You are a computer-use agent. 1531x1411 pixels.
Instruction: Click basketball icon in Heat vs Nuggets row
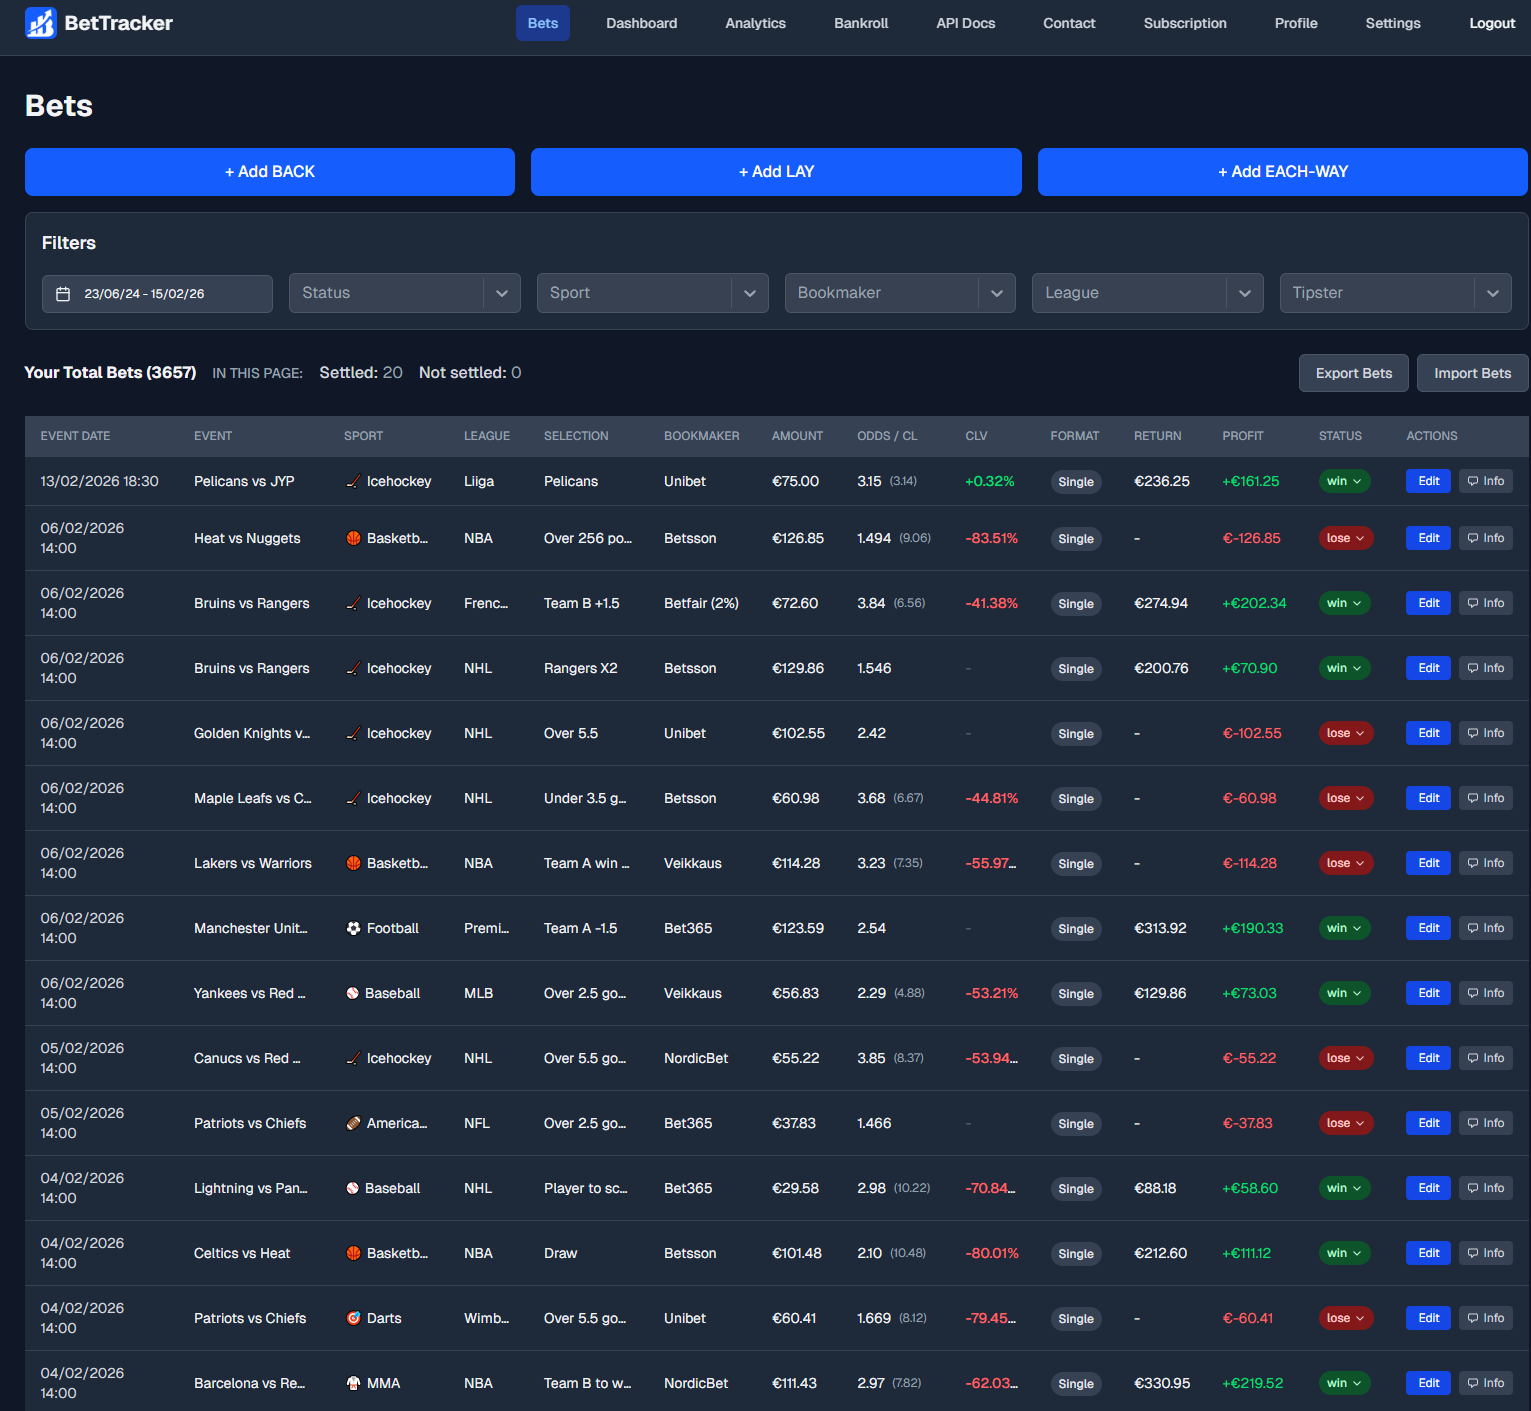pos(353,539)
